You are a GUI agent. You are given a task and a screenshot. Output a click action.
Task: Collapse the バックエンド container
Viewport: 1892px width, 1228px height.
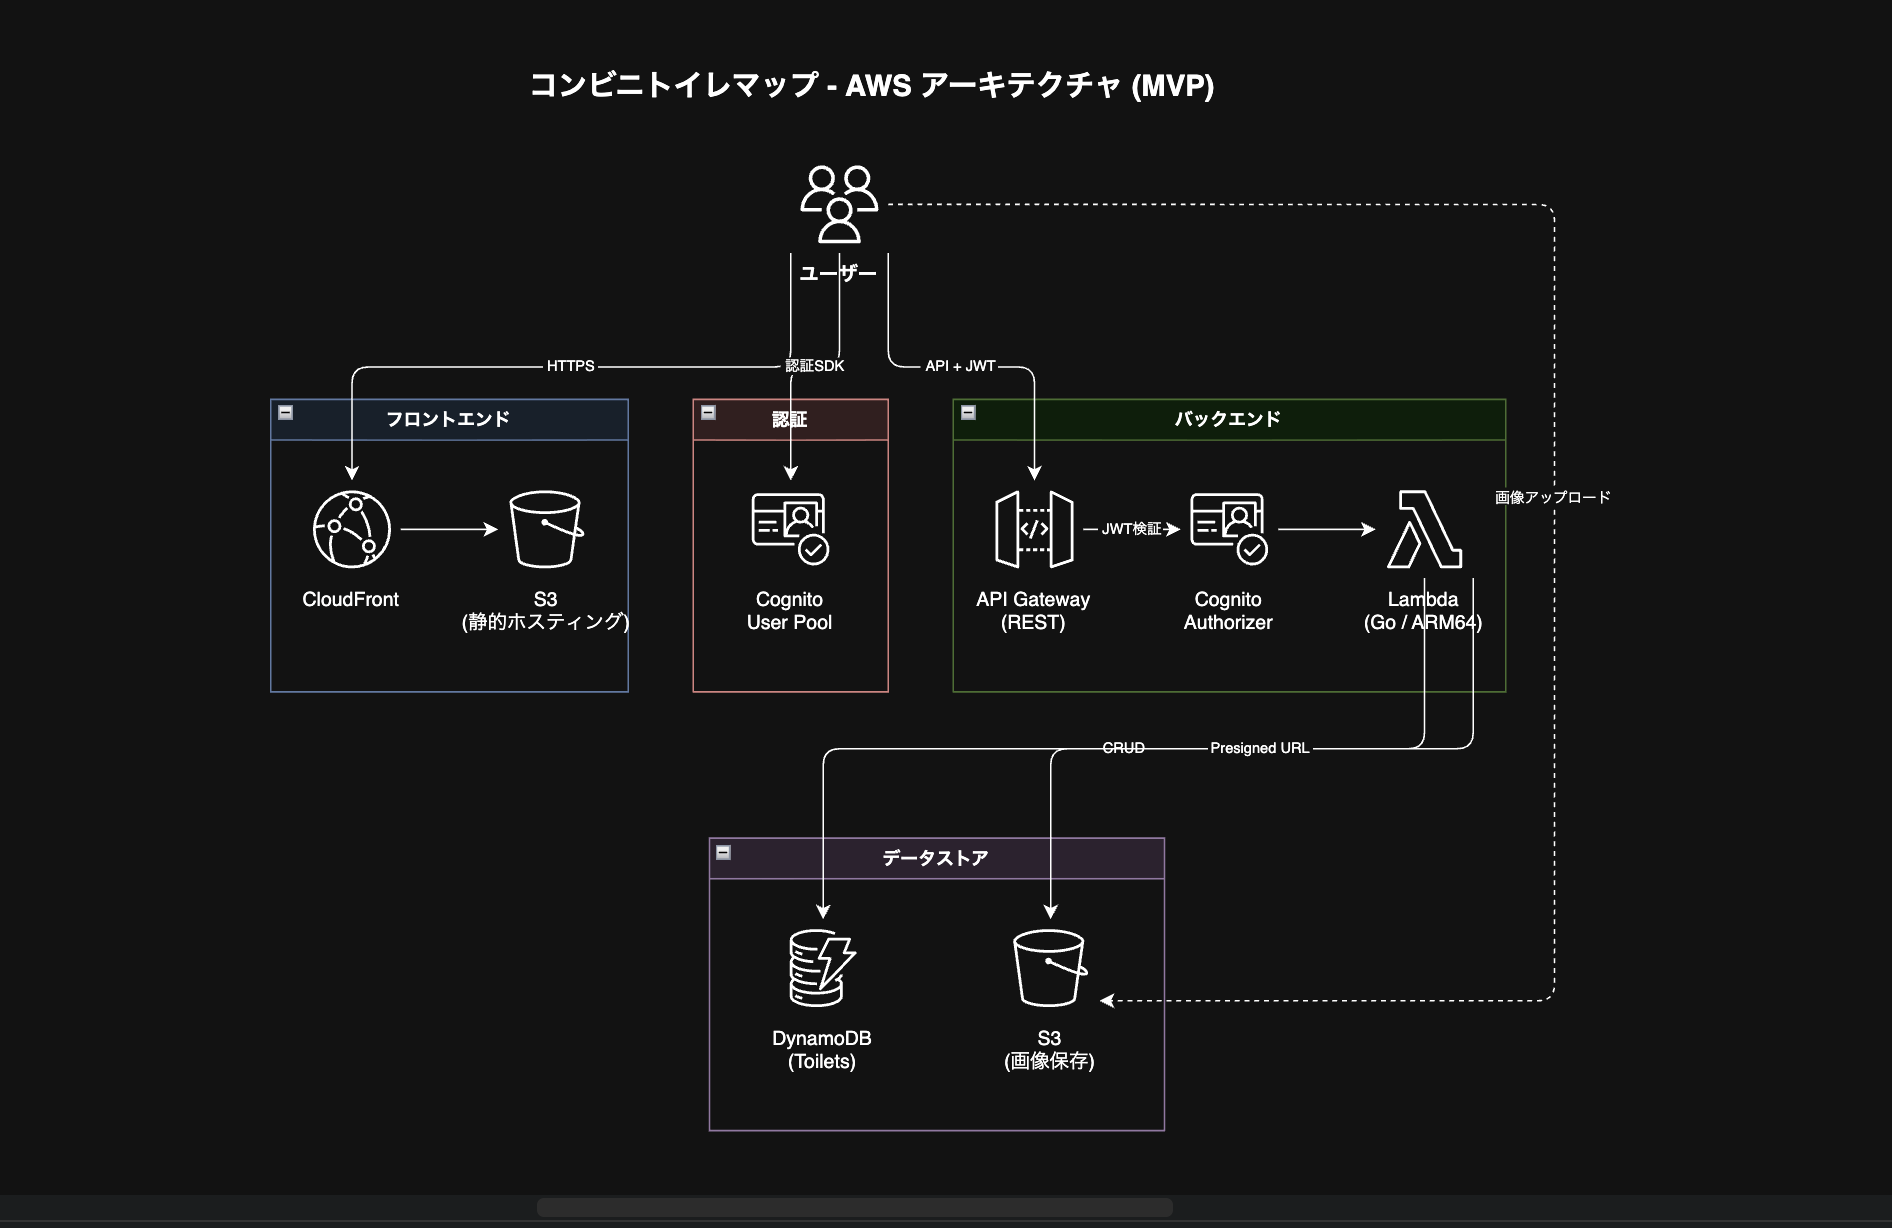click(x=968, y=412)
